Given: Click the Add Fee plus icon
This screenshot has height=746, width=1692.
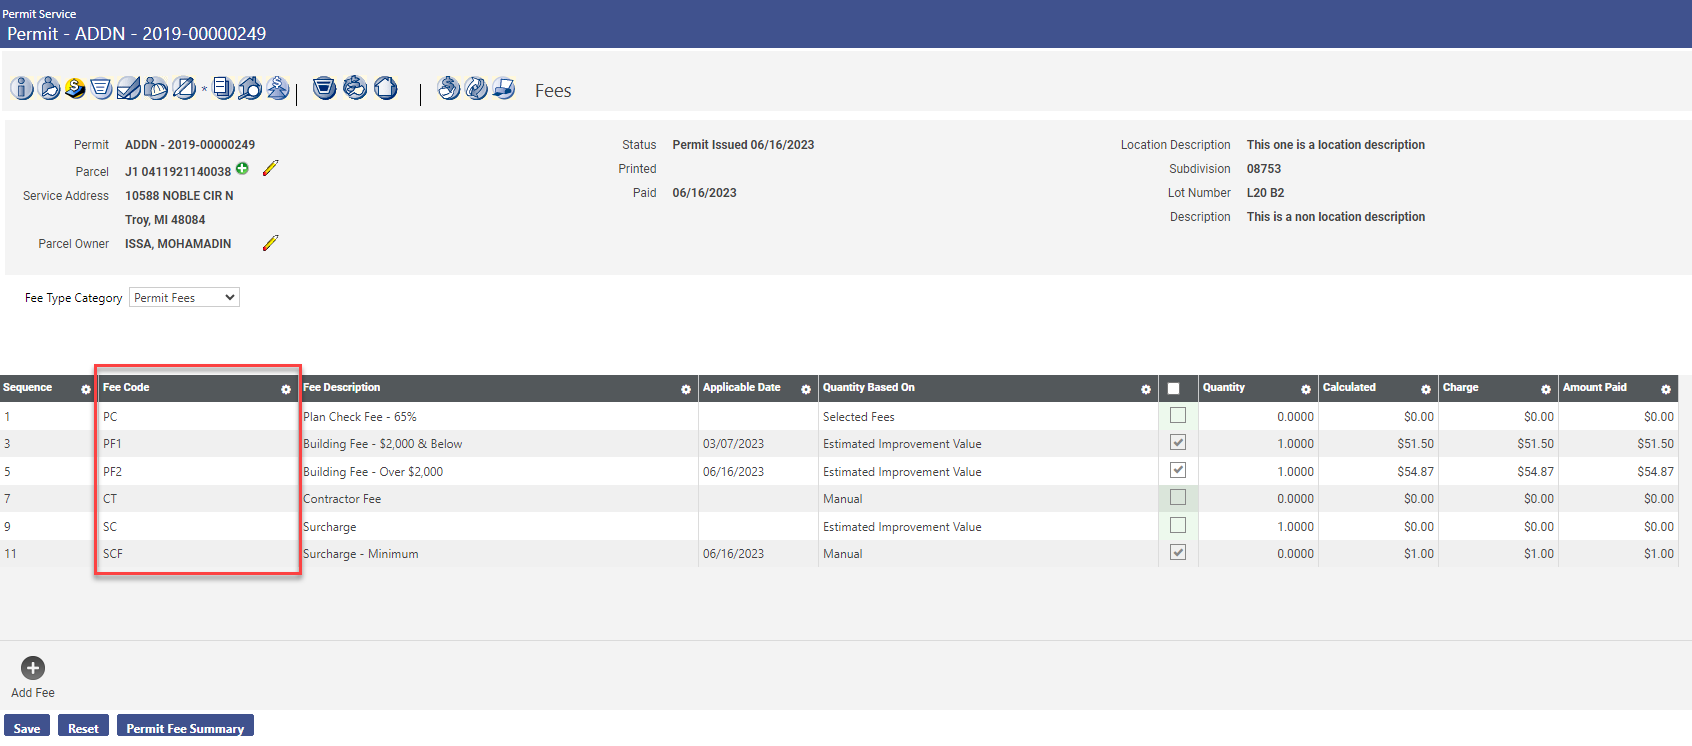Looking at the screenshot, I should click(33, 668).
